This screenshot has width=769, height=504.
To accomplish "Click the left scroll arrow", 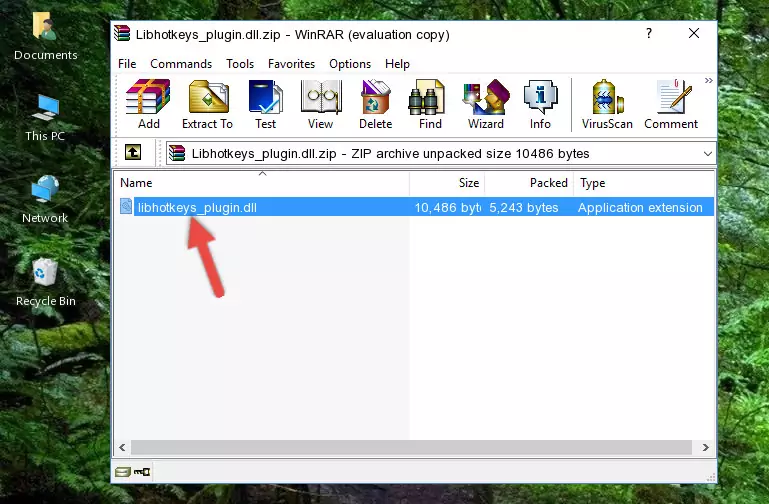I will pyautogui.click(x=122, y=447).
